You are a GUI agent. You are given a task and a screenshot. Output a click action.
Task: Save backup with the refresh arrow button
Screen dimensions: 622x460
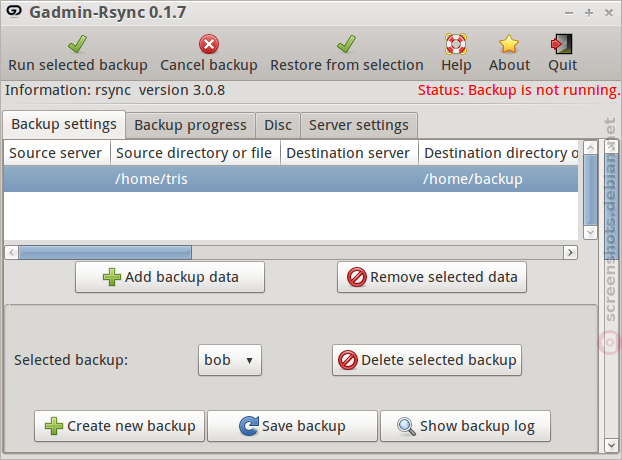pyautogui.click(x=292, y=426)
